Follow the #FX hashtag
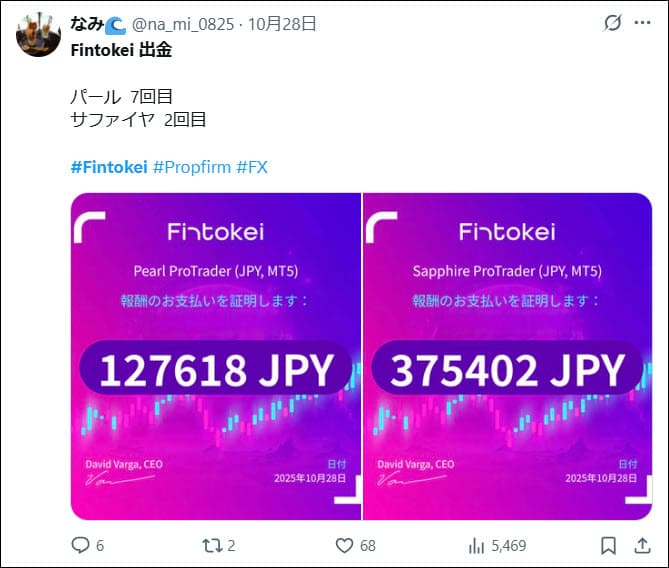The width and height of the screenshot is (669, 568). click(252, 167)
